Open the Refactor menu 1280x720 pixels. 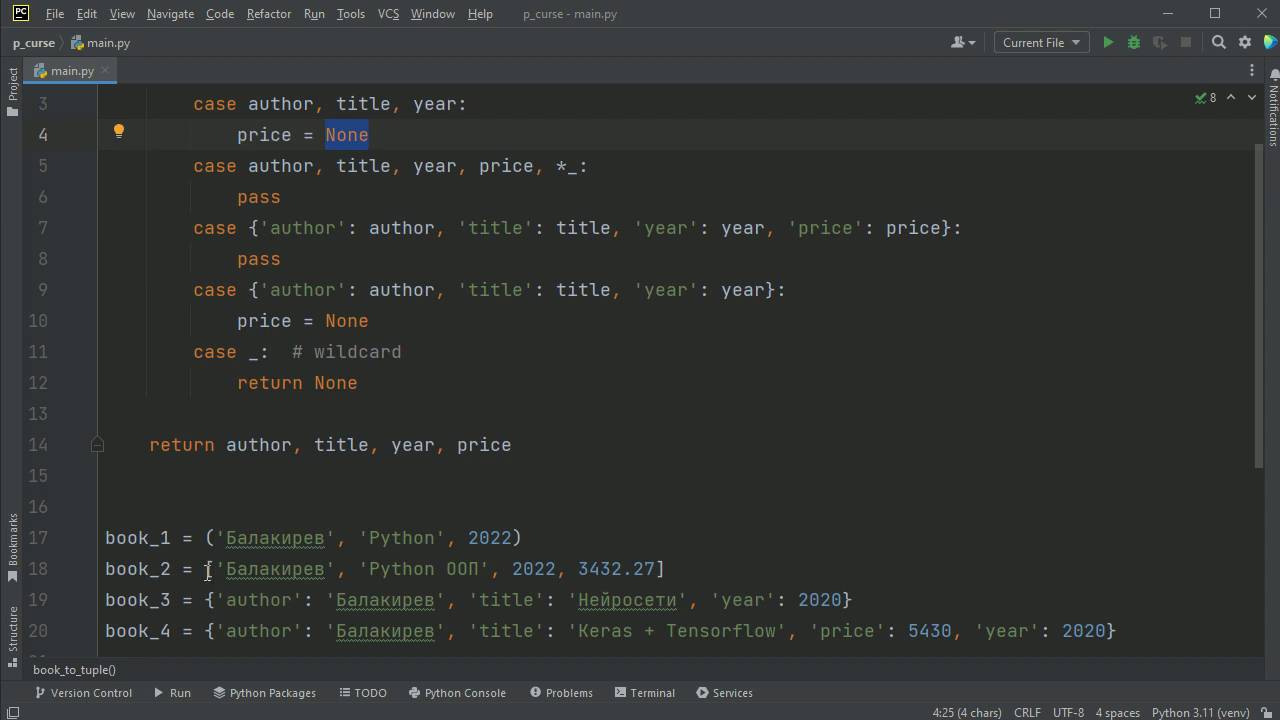[x=268, y=14]
